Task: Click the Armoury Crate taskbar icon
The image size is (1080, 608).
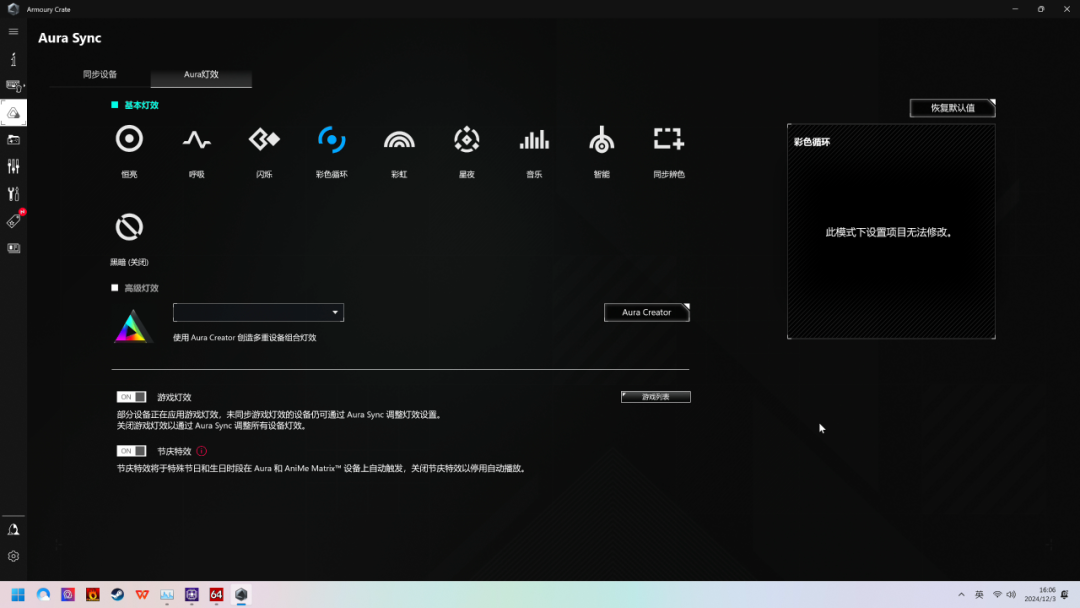Action: coord(241,594)
